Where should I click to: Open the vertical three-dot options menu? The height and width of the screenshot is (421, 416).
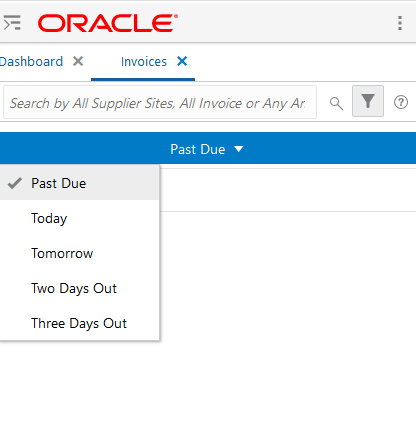(400, 23)
